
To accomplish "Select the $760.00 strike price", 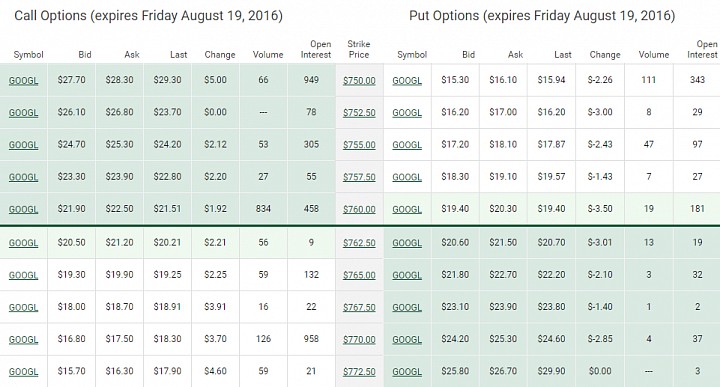I will pos(359,209).
